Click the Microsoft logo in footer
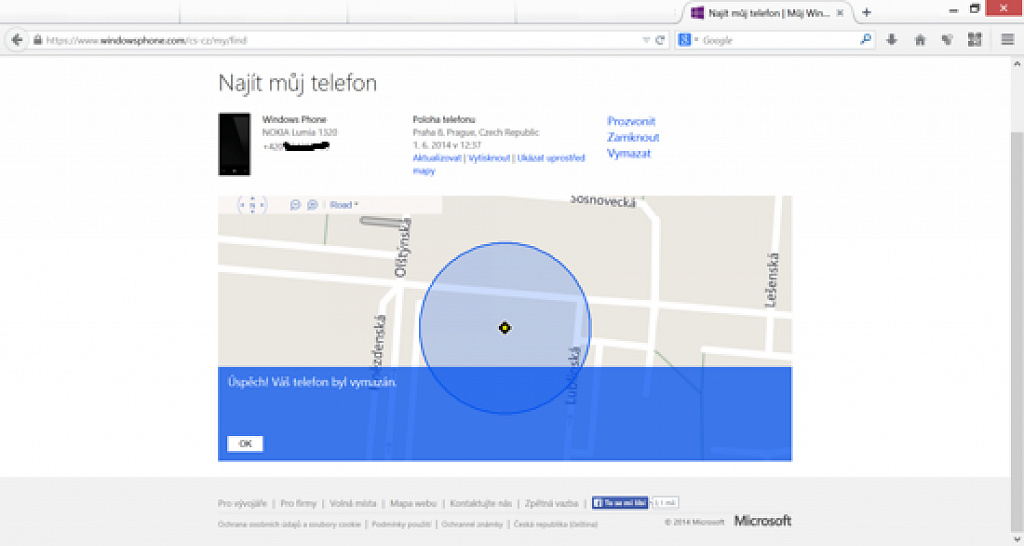Screen dimensions: 1024x546 point(763,521)
